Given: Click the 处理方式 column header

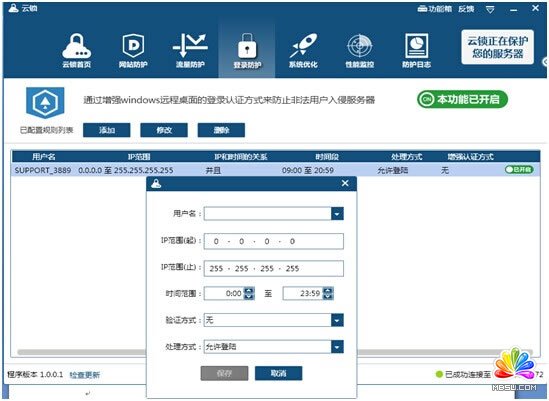Looking at the screenshot, I should coord(407,157).
